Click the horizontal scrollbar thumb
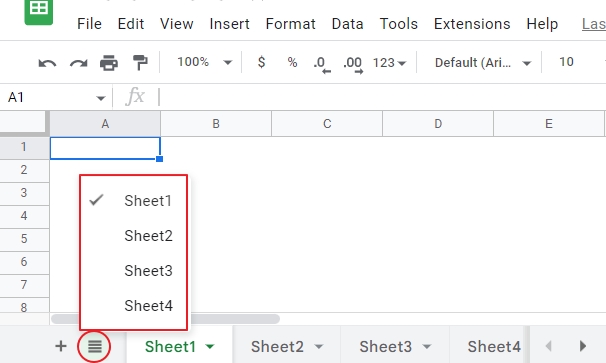The width and height of the screenshot is (606, 363). (x=165, y=319)
